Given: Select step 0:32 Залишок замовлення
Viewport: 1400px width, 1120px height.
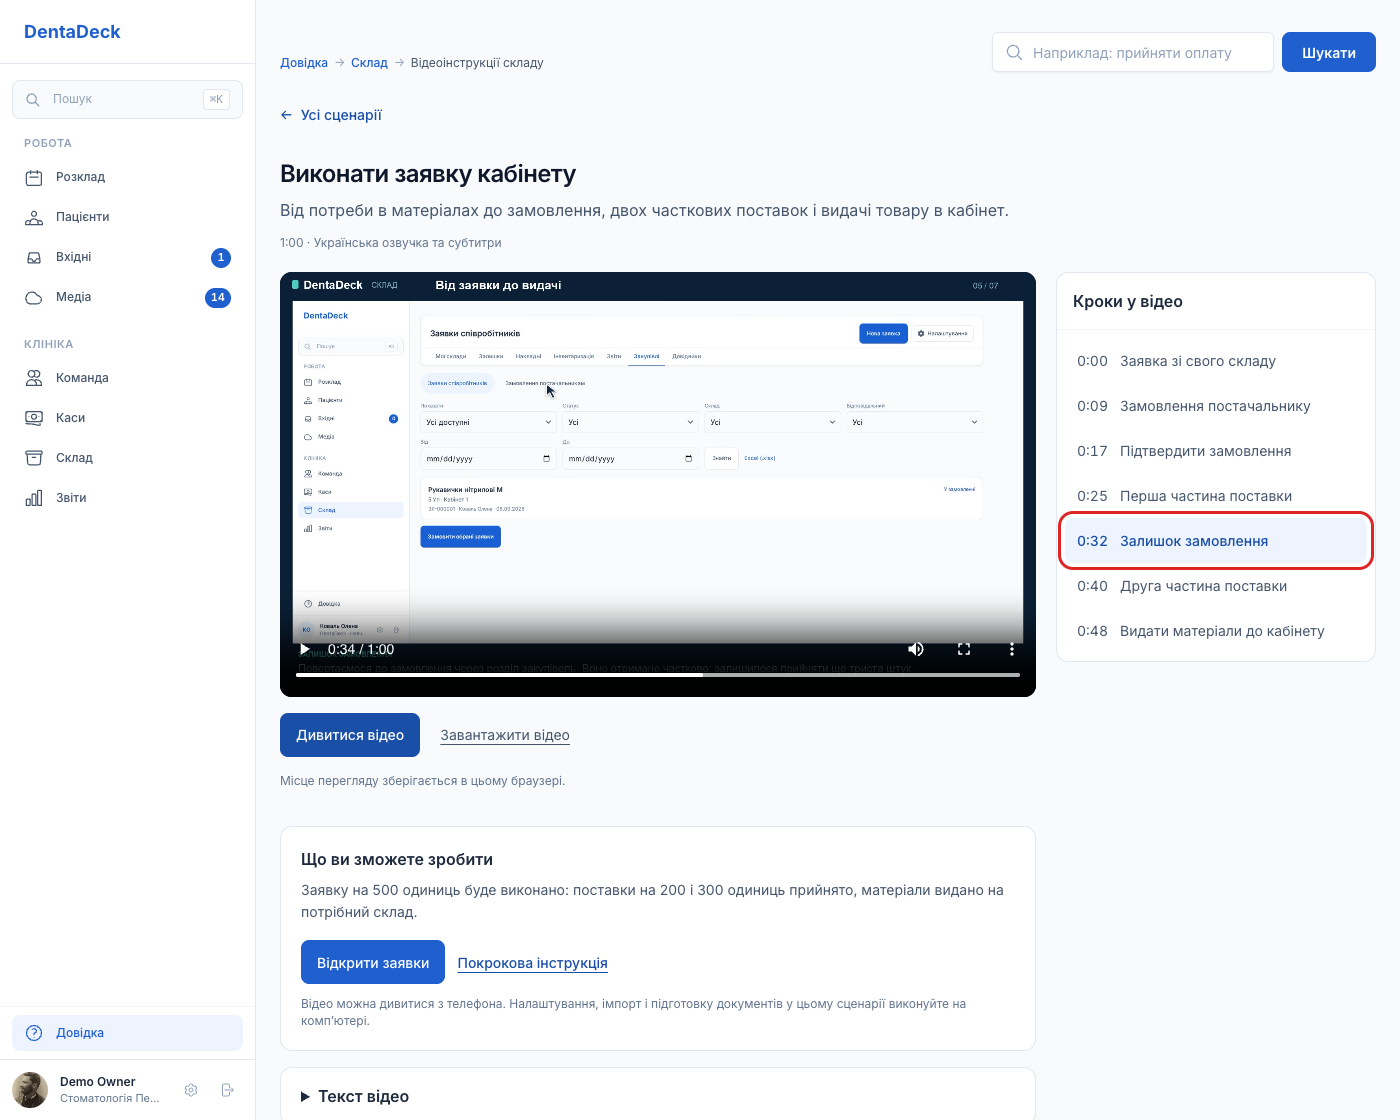Looking at the screenshot, I should 1215,541.
